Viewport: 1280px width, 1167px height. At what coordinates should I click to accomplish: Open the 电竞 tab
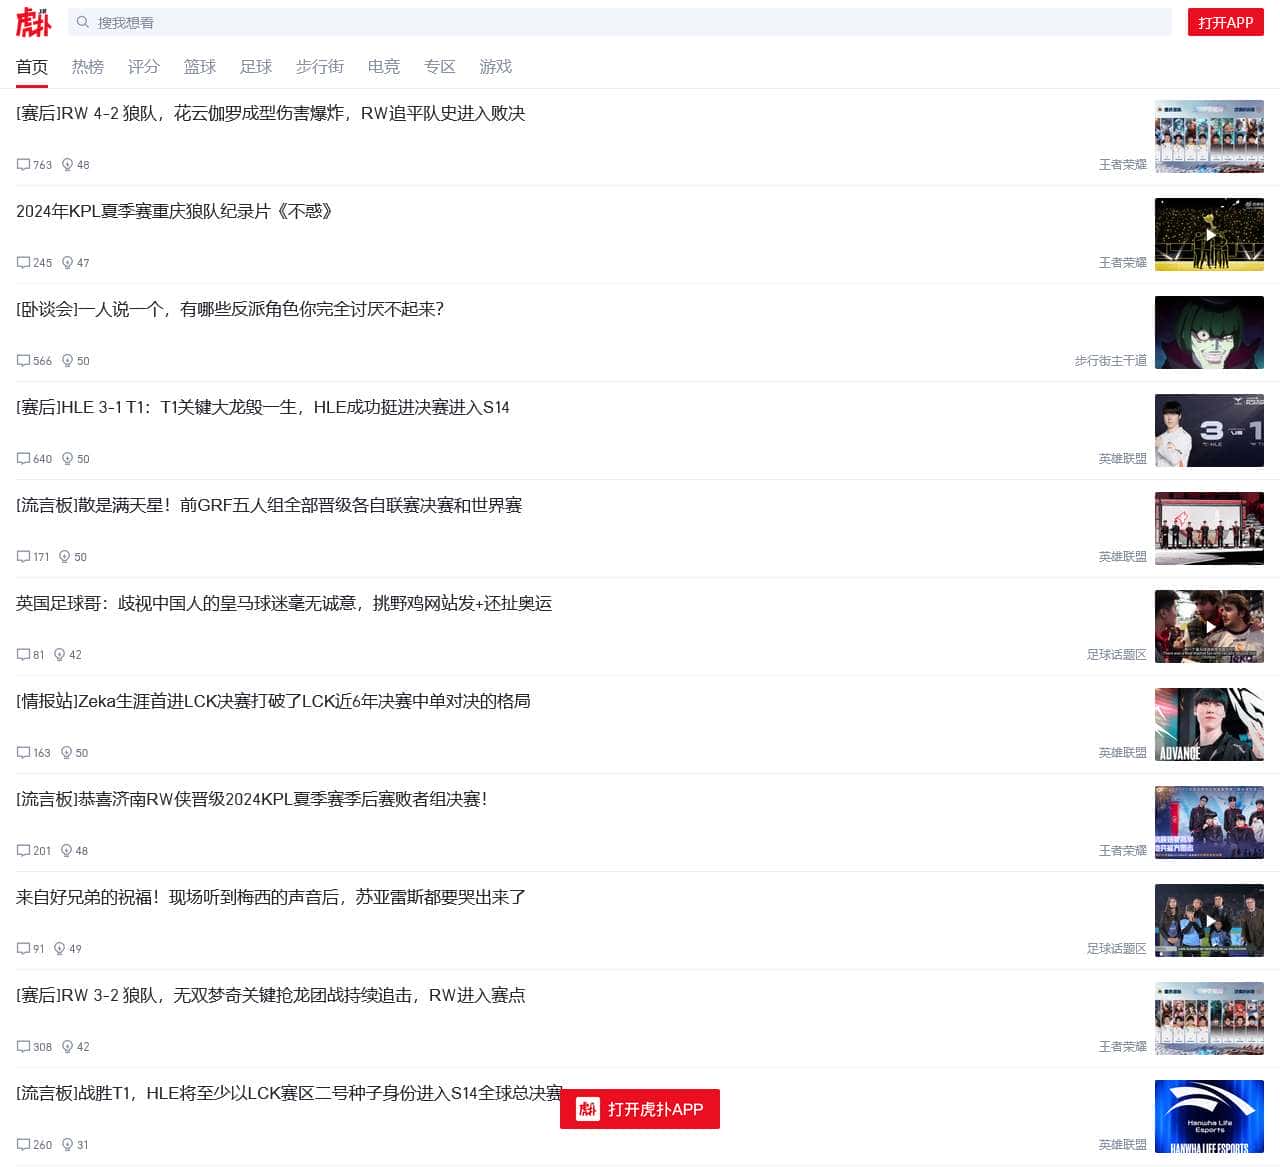coord(384,67)
